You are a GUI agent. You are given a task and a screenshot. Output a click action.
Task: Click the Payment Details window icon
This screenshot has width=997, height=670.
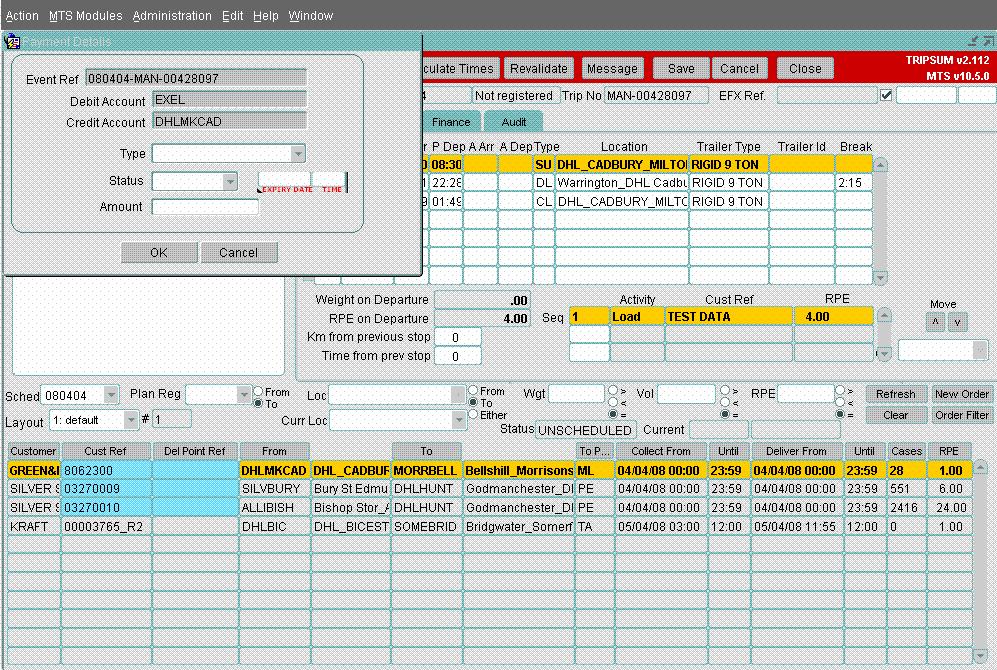pyautogui.click(x=12, y=42)
